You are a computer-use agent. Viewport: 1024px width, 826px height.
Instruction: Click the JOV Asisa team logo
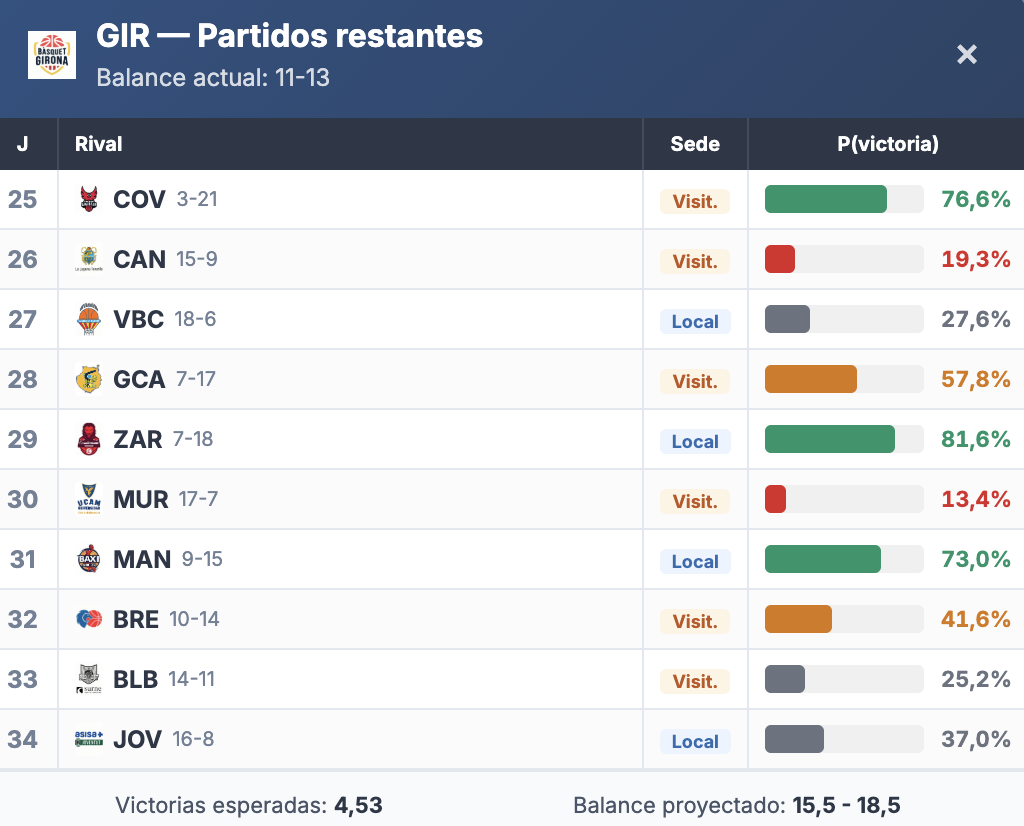tap(89, 739)
